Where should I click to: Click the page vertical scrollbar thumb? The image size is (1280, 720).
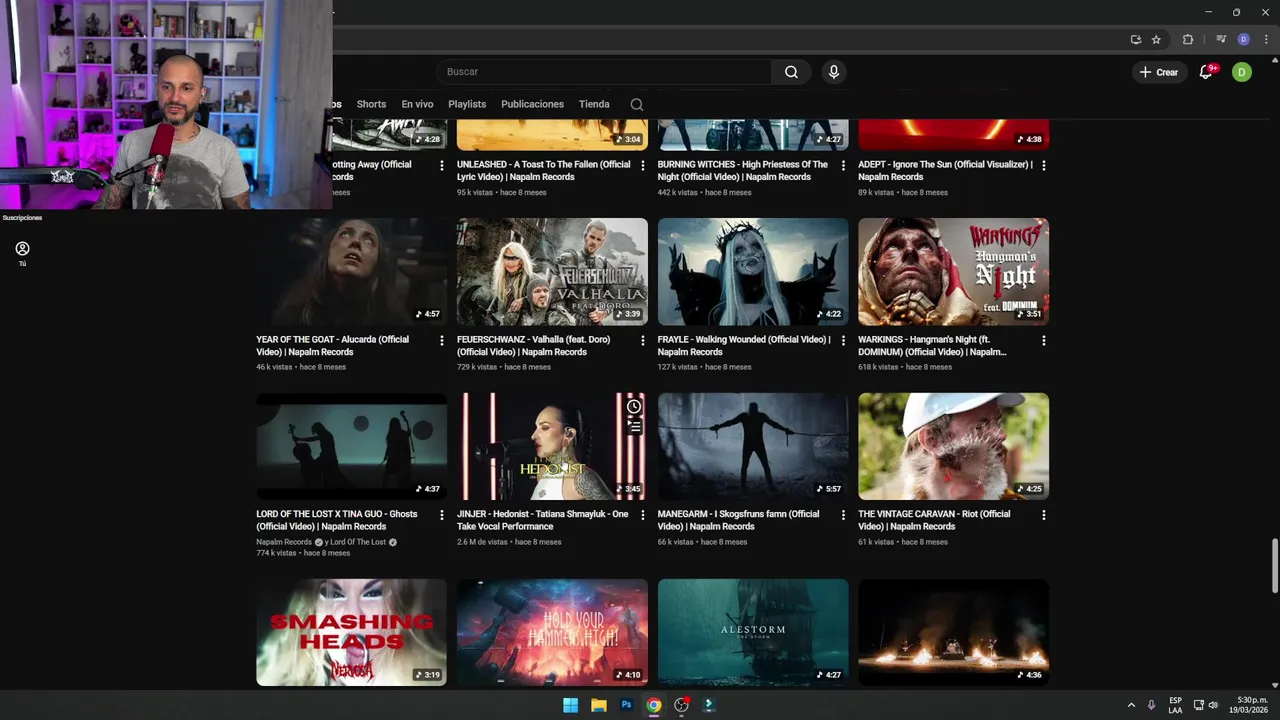point(1274,566)
